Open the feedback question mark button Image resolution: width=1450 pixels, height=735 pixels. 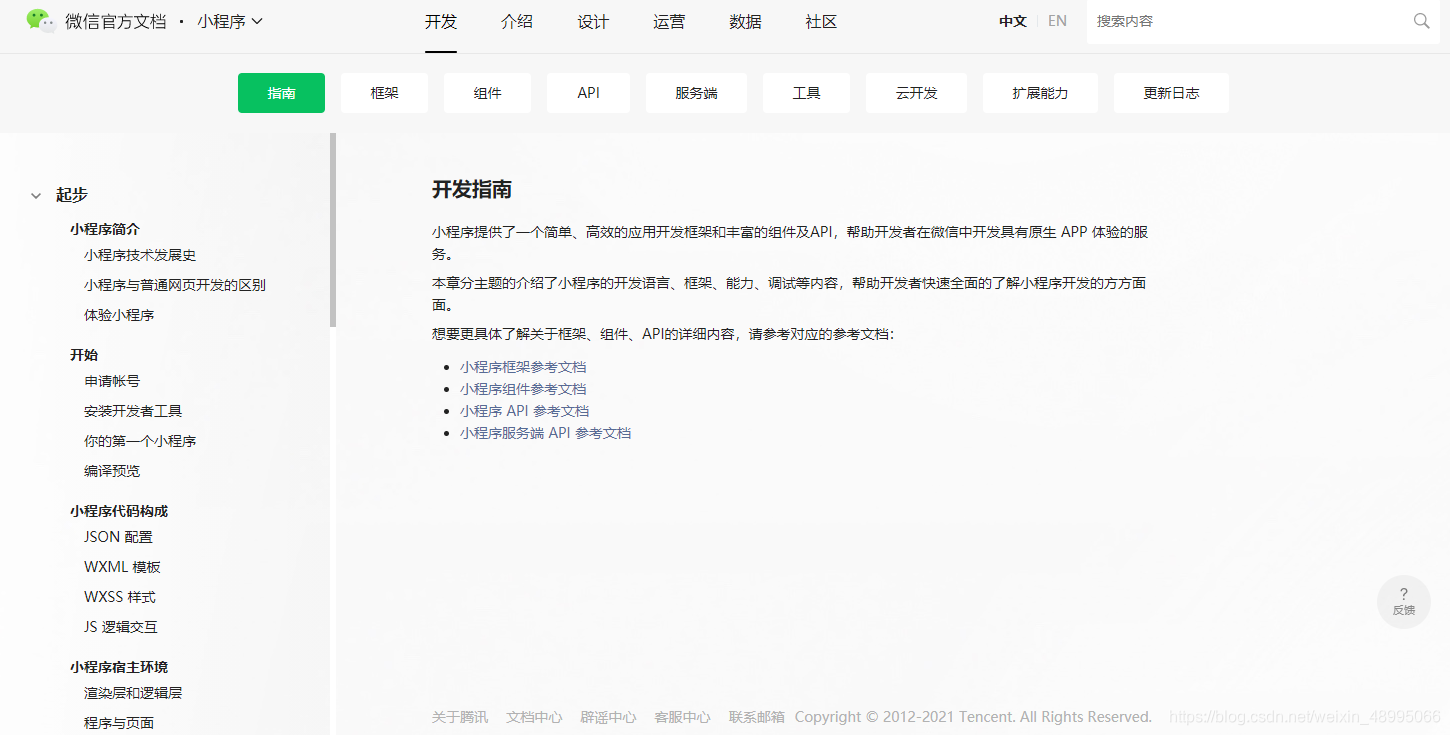pyautogui.click(x=1404, y=602)
